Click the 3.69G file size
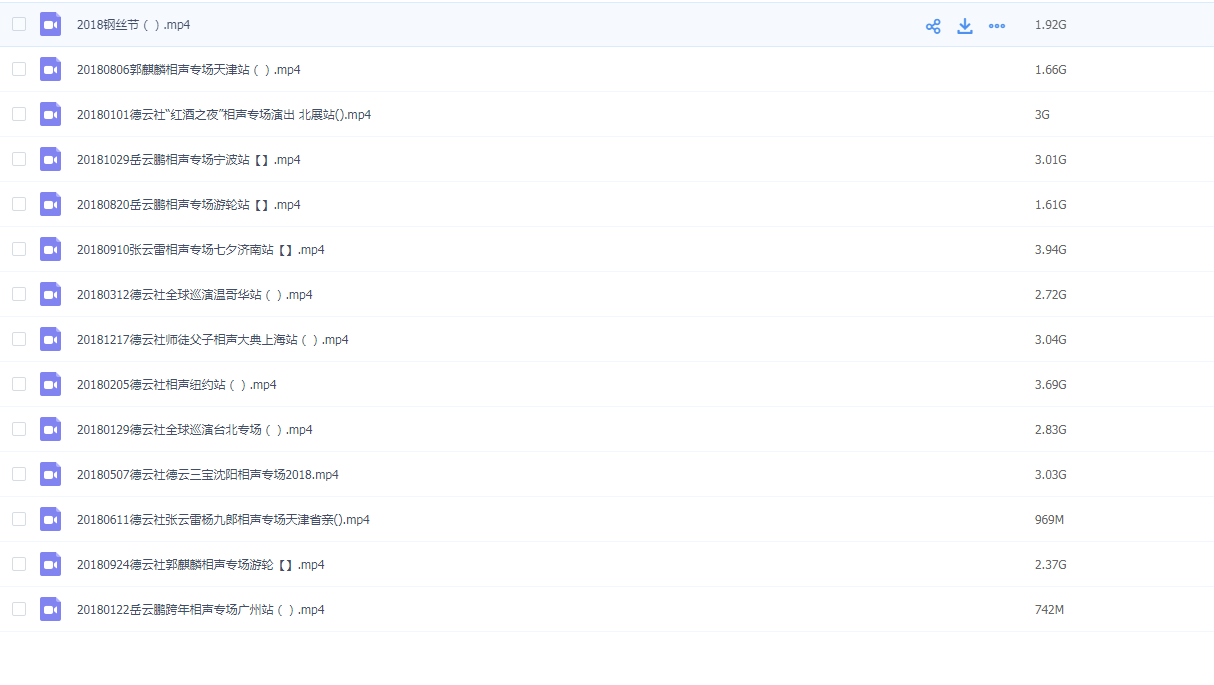The height and width of the screenshot is (685, 1214). (x=1051, y=385)
